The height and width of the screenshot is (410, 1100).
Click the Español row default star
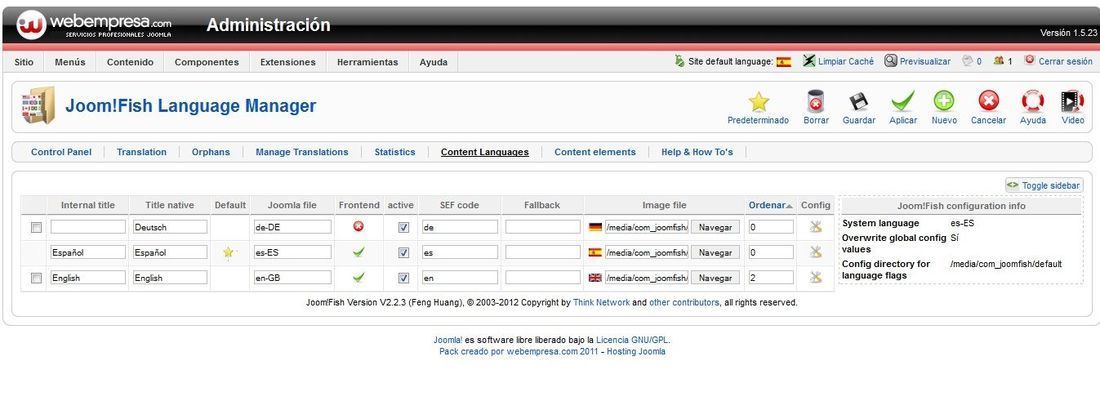coord(228,252)
